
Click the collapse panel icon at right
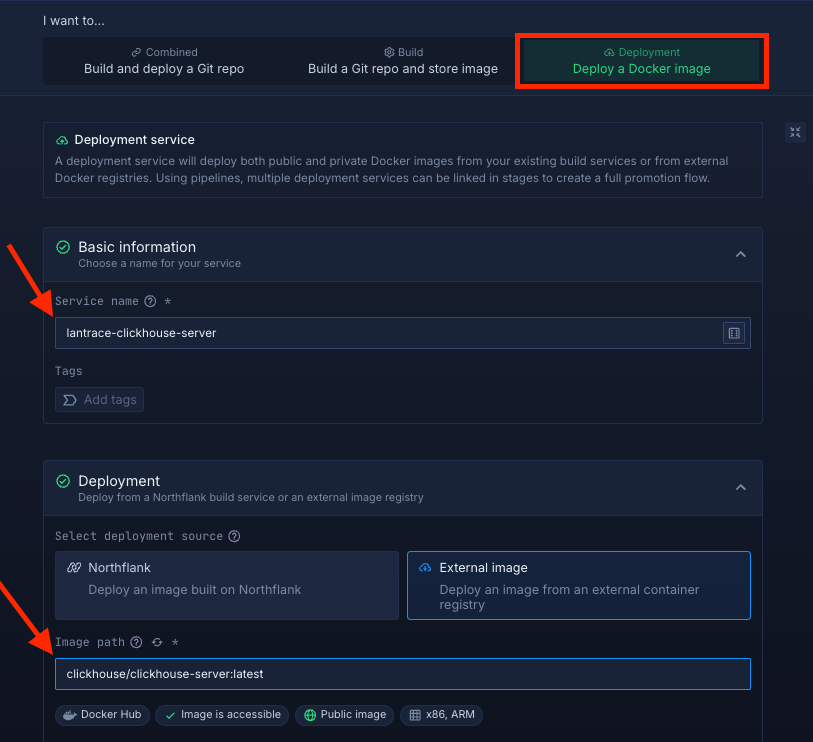[x=795, y=132]
